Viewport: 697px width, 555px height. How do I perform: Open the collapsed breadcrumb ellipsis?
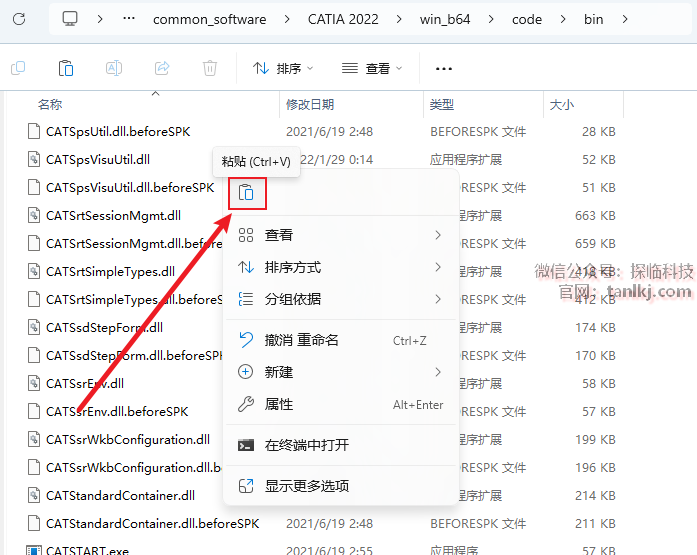coord(129,19)
